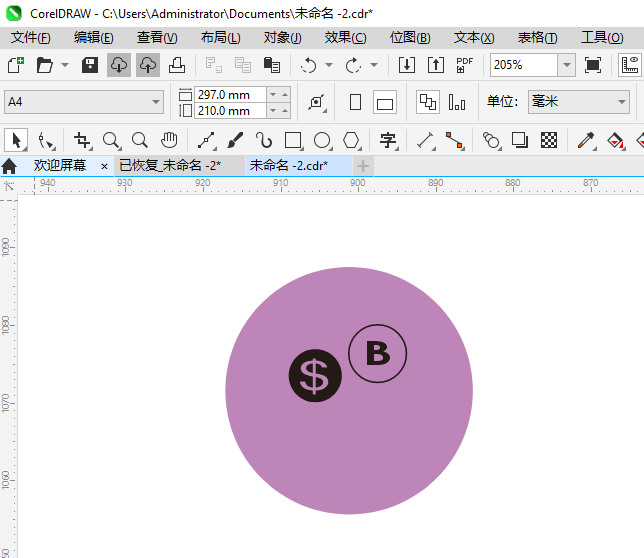Open the 对象(J) menu
Image resolution: width=644 pixels, height=558 pixels.
283,38
